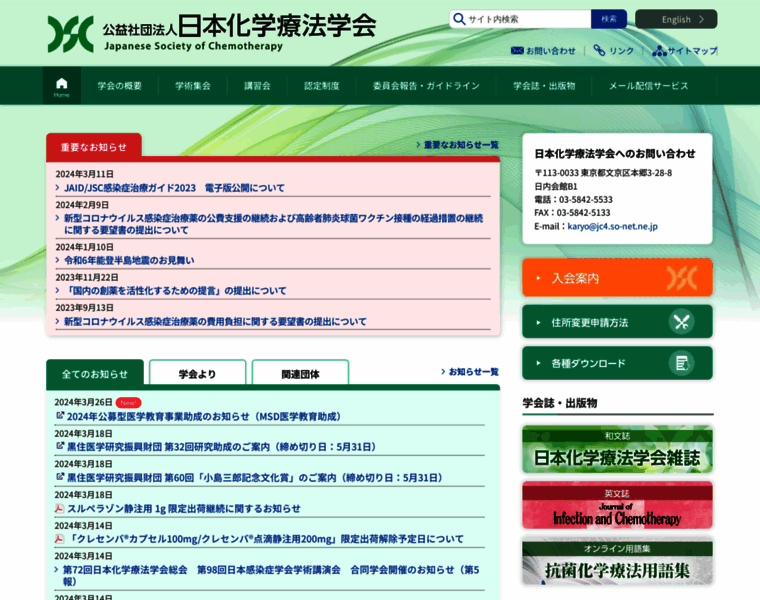Screen dimensions: 760x600
Task: Open 講習会 menu
Action: (257, 86)
